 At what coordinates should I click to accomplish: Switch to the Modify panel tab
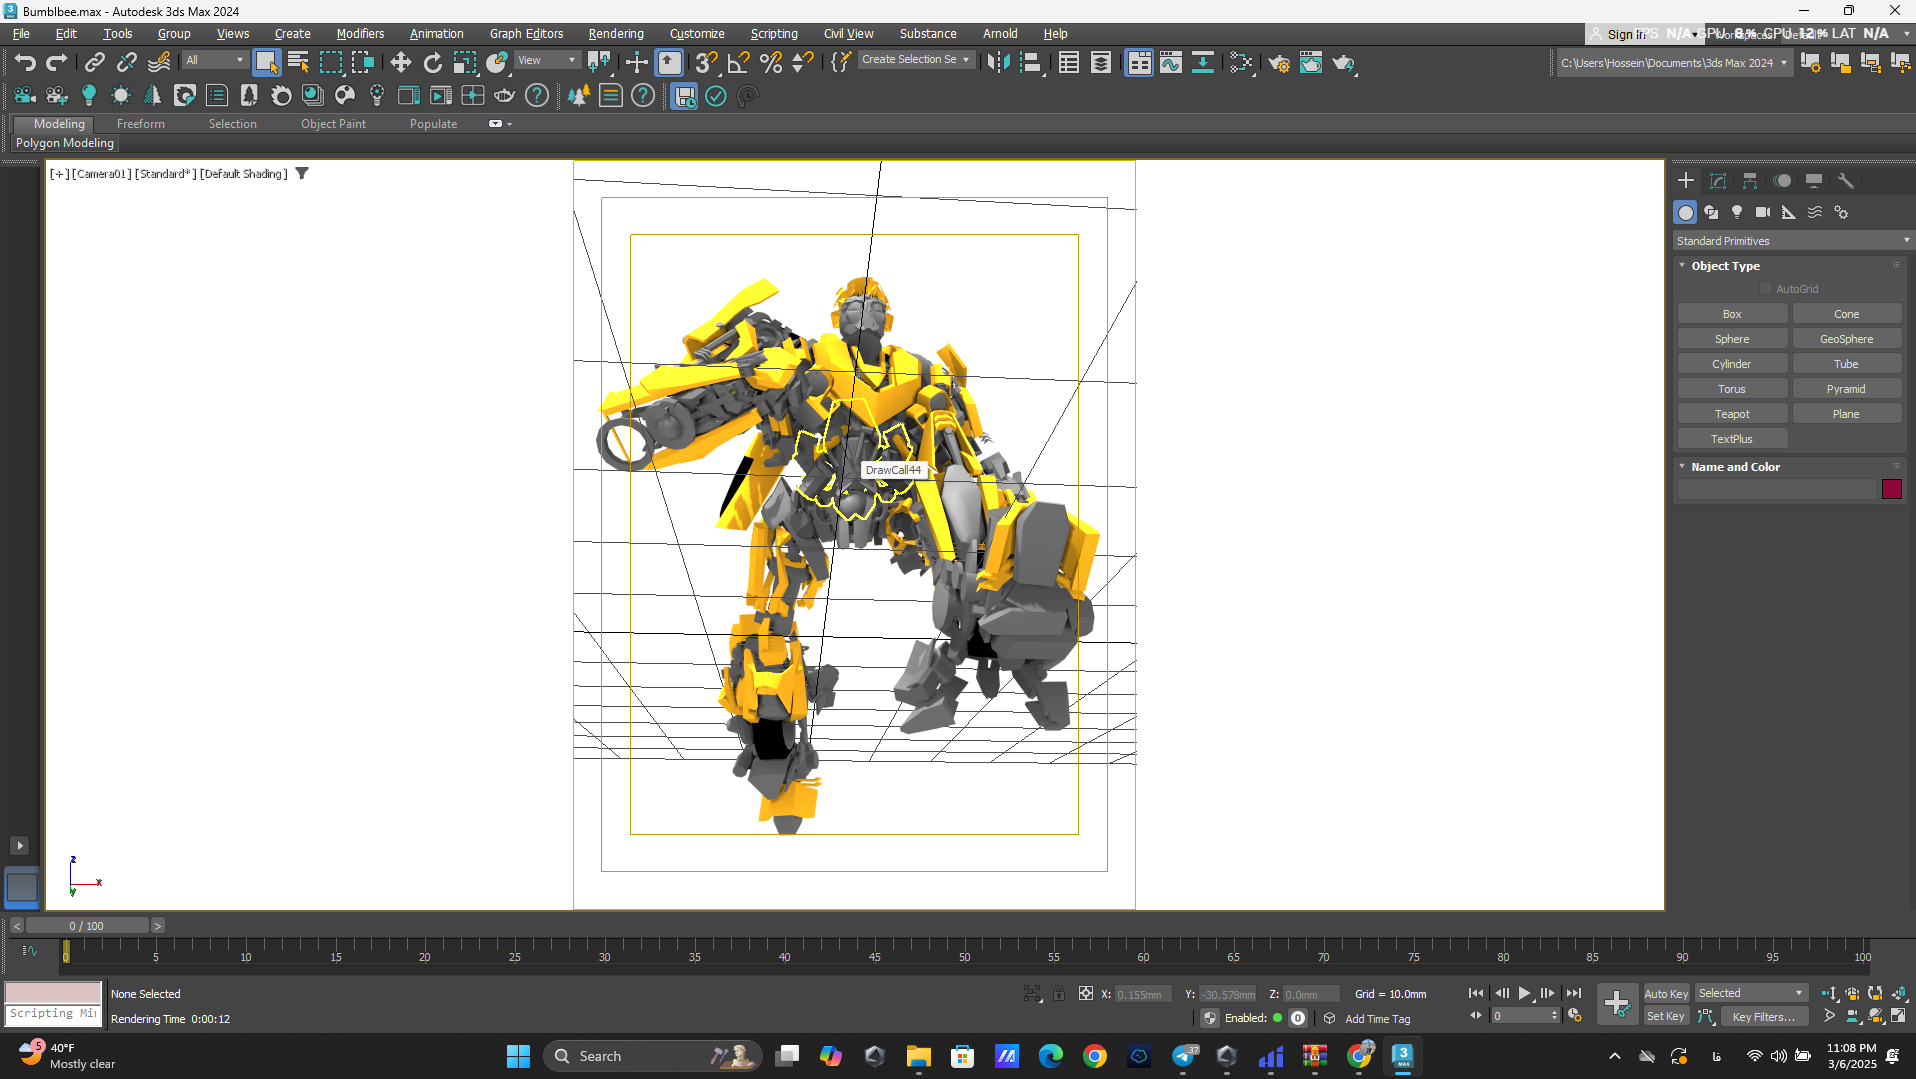[1718, 181]
